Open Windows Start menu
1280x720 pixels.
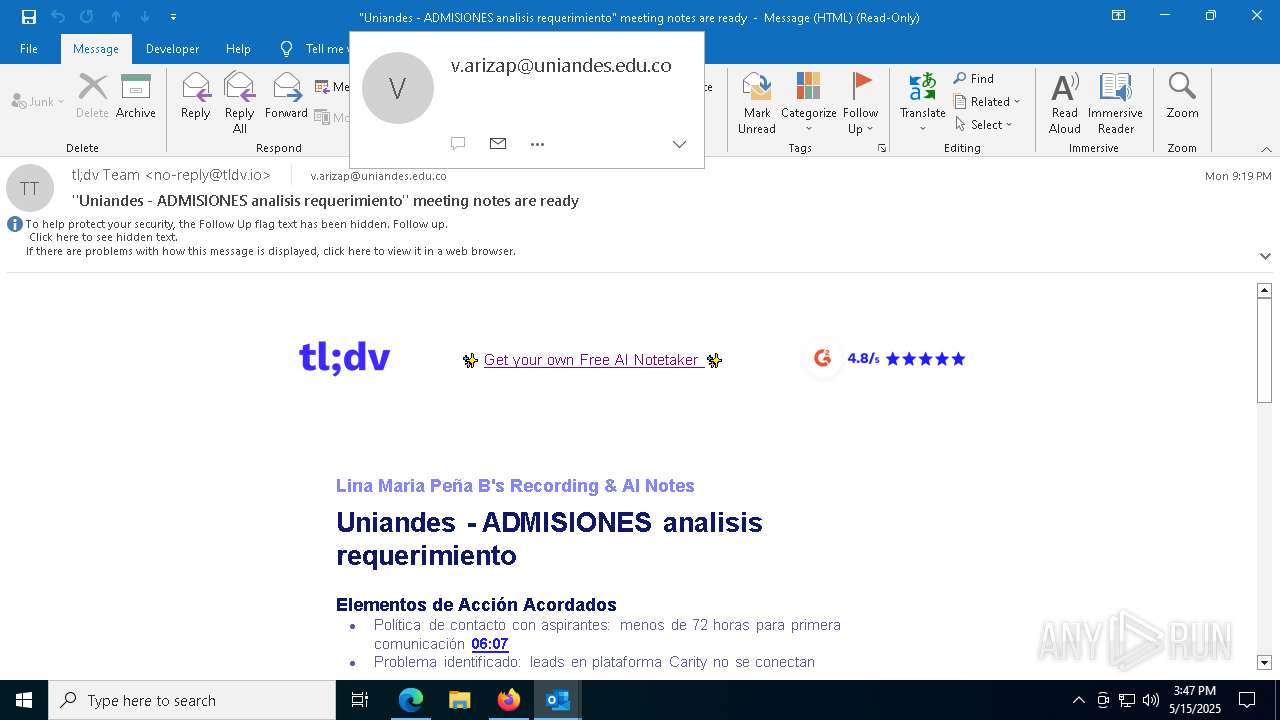point(24,700)
